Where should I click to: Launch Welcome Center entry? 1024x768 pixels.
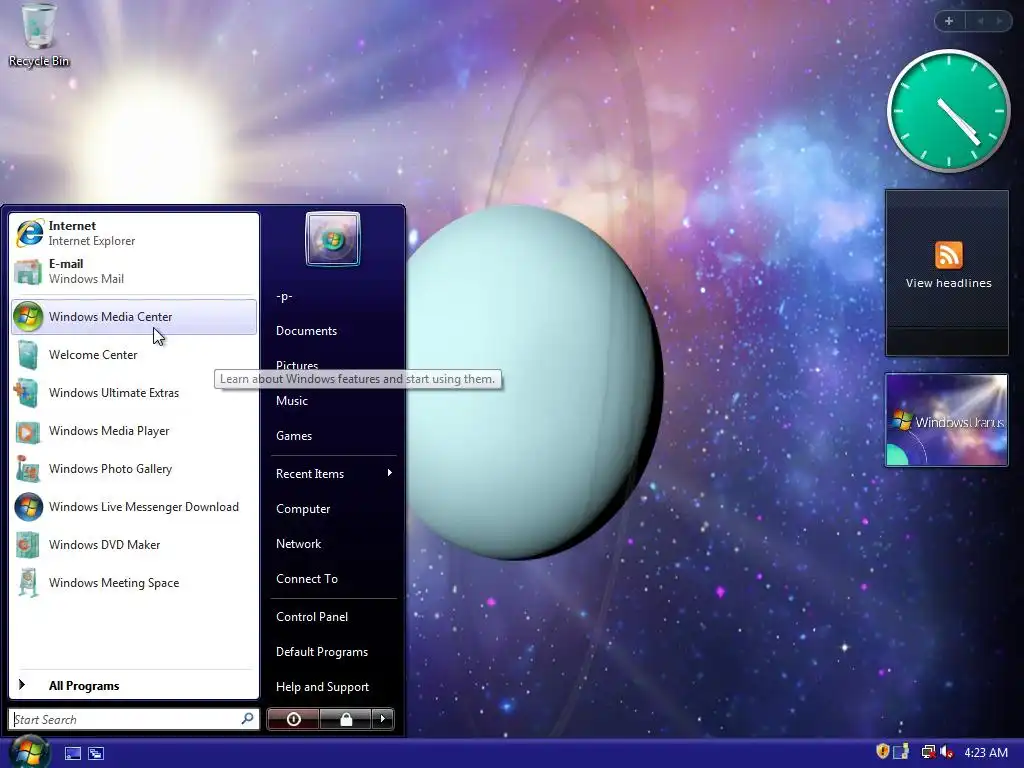click(x=134, y=355)
